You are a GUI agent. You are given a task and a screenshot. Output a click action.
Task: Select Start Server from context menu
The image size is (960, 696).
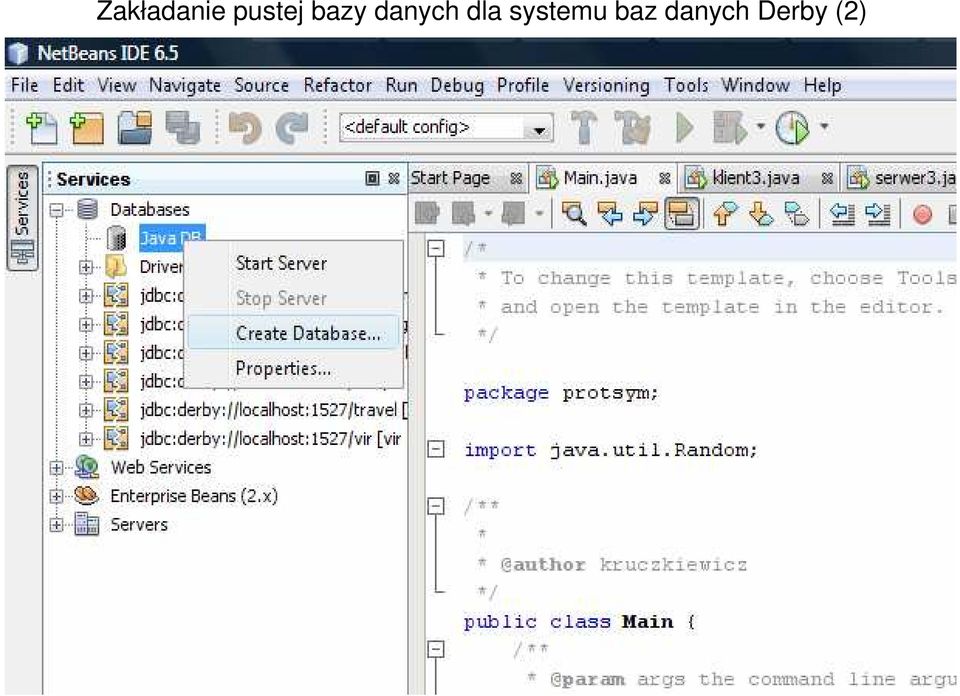[294, 263]
